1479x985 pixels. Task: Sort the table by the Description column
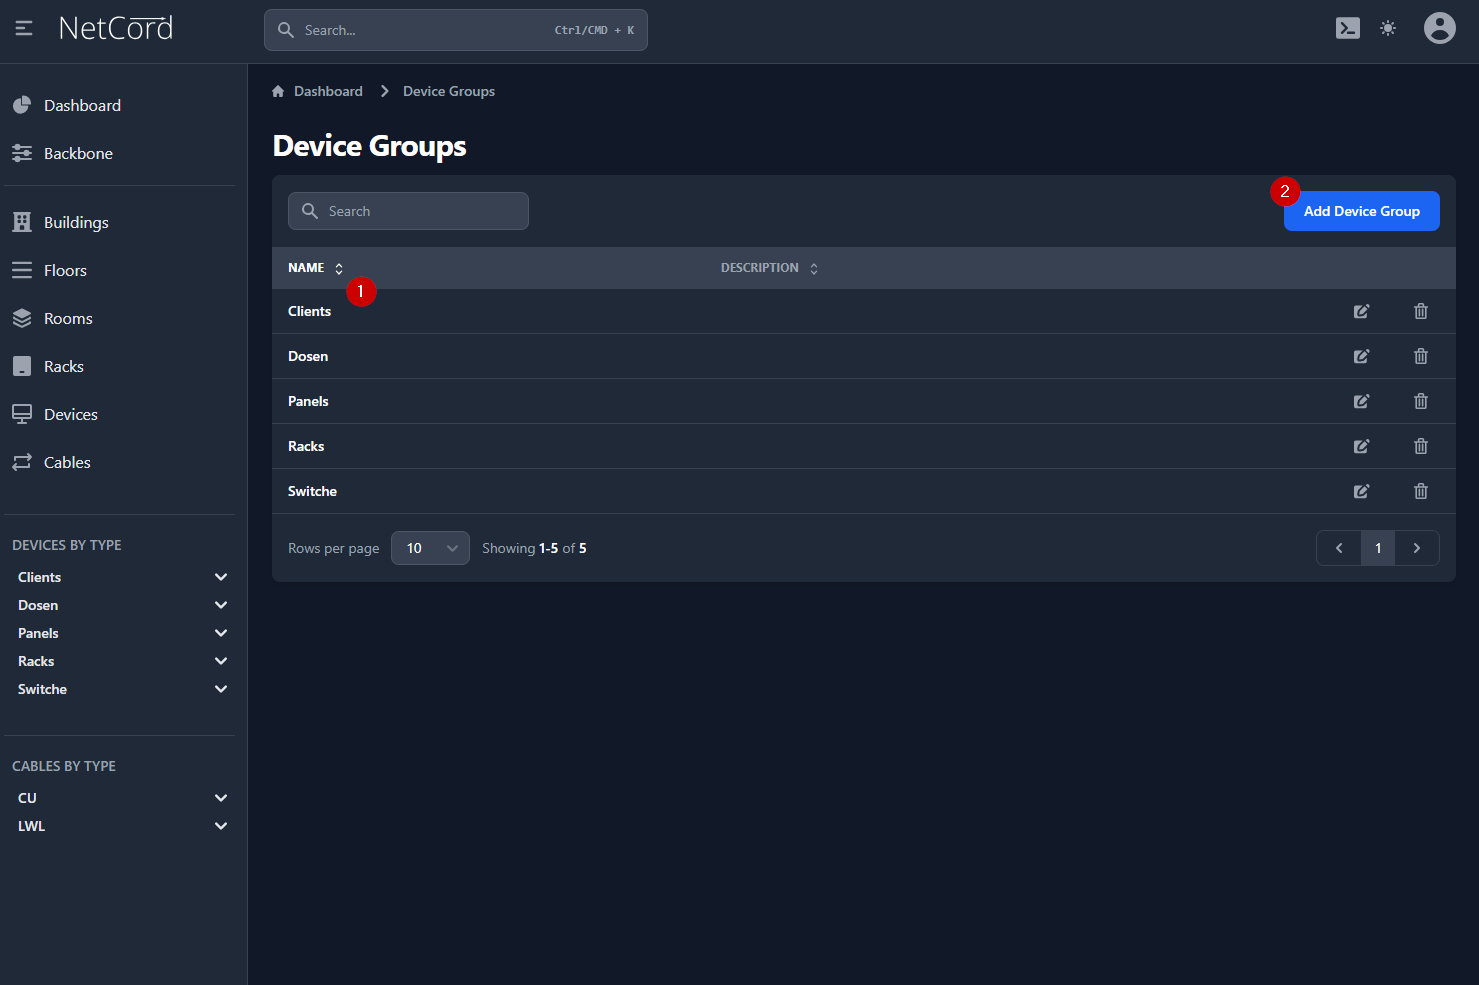[769, 268]
